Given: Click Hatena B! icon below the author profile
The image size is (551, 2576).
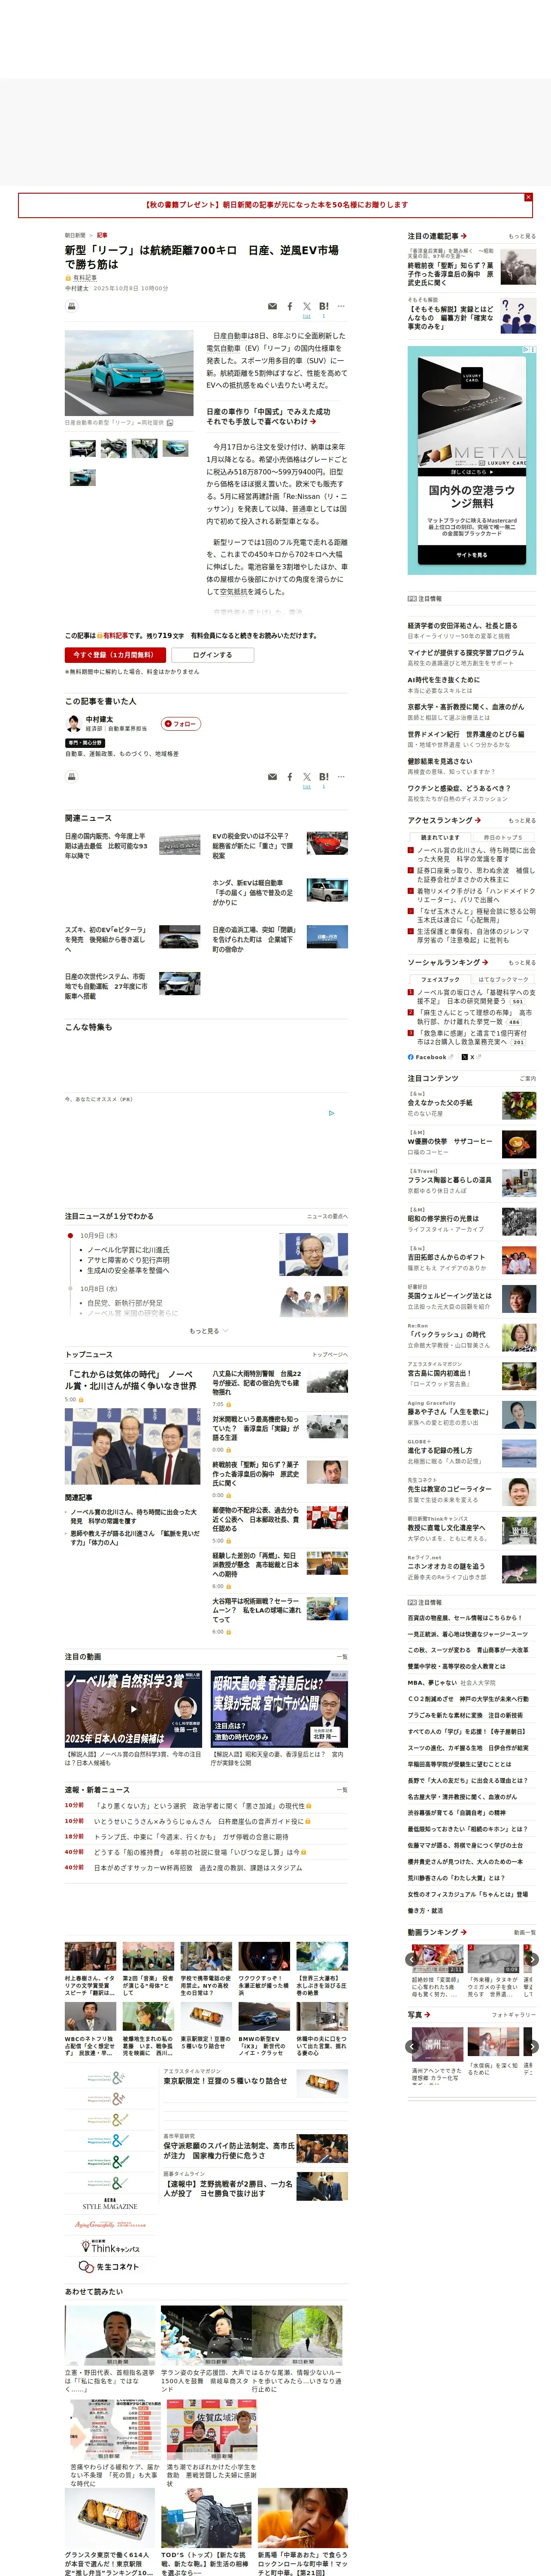Looking at the screenshot, I should pyautogui.click(x=323, y=777).
